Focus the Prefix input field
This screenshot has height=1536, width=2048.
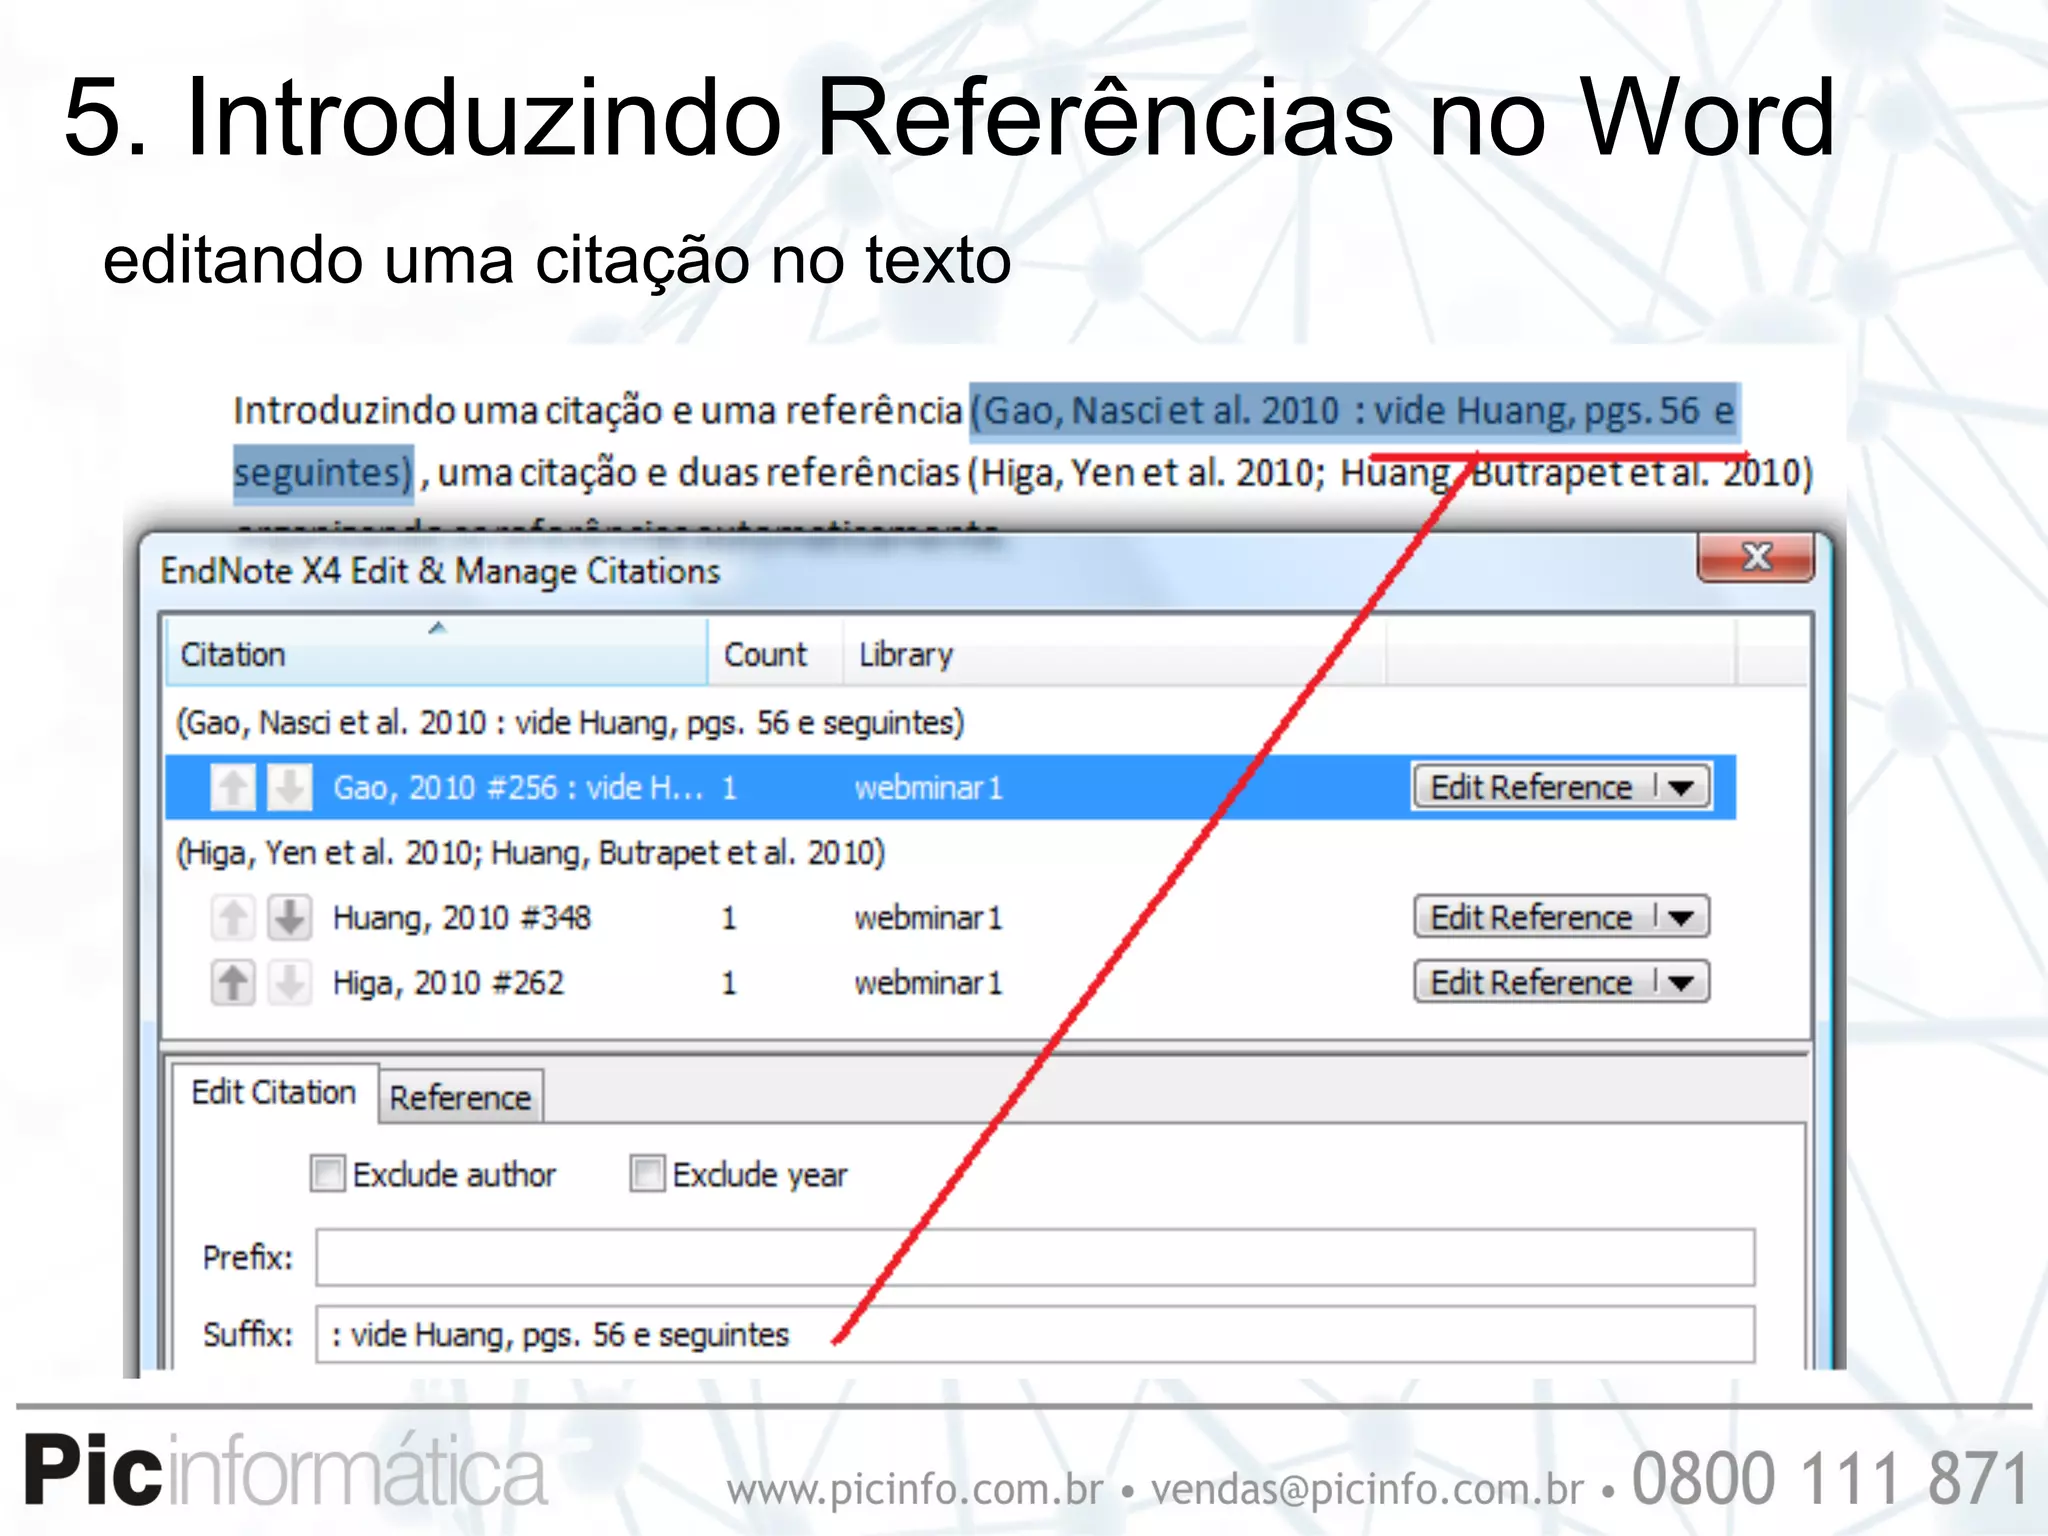pyautogui.click(x=1035, y=1257)
